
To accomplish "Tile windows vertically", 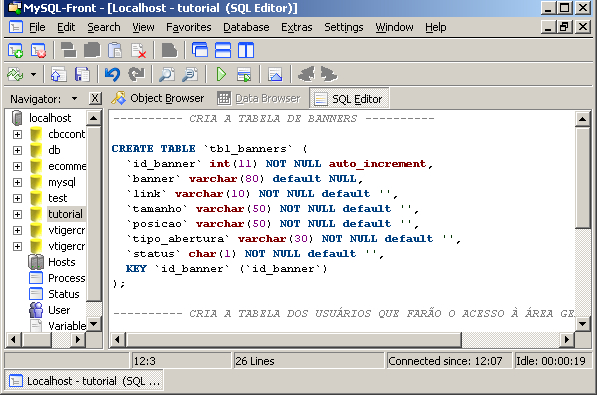I will point(246,50).
